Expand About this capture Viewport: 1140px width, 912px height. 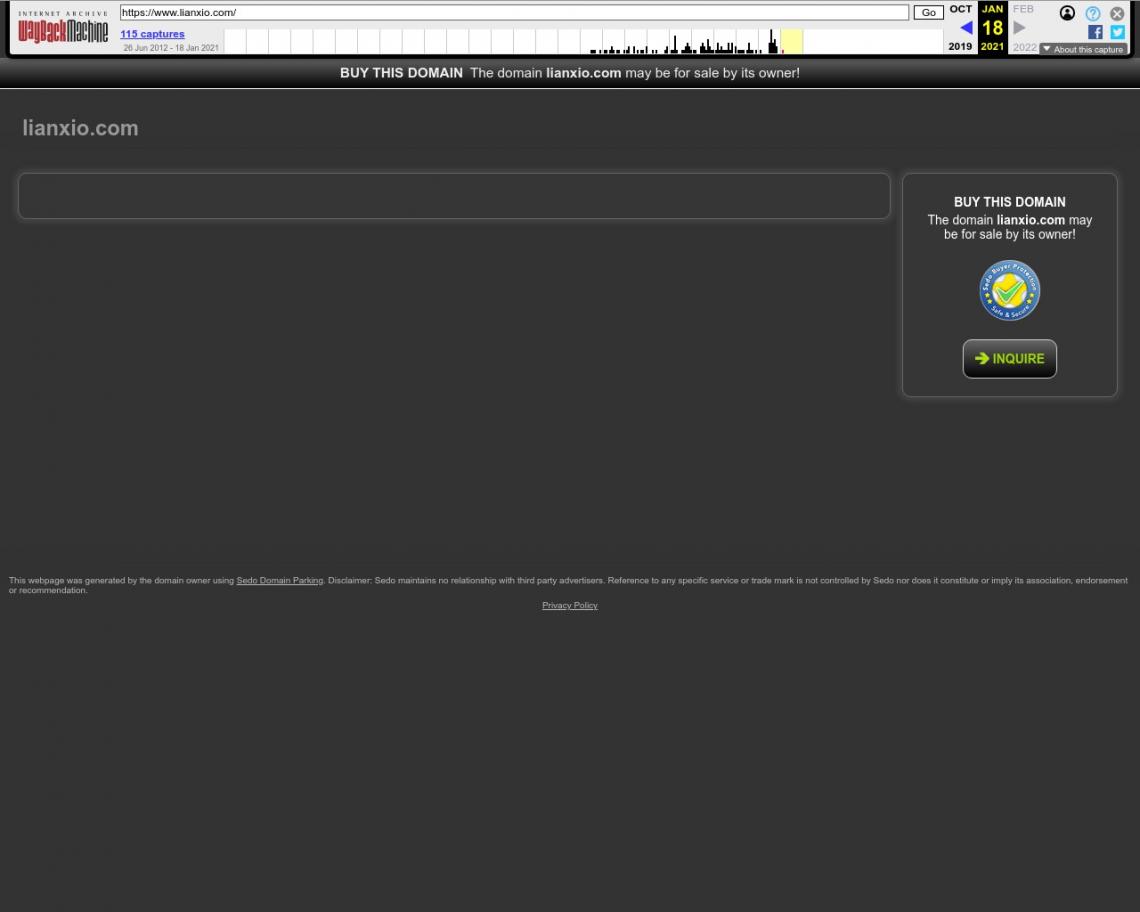(1083, 49)
